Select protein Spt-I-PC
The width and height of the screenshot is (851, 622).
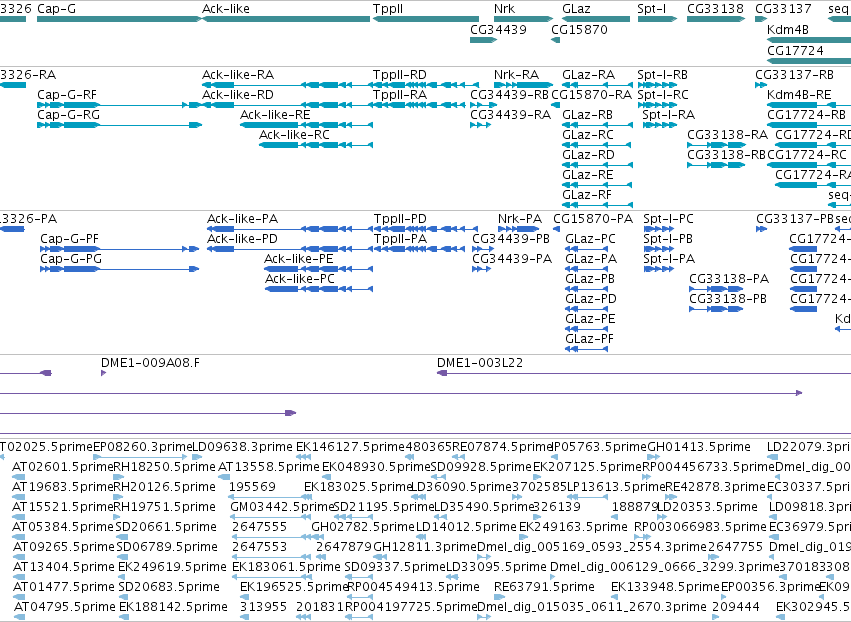[668, 219]
